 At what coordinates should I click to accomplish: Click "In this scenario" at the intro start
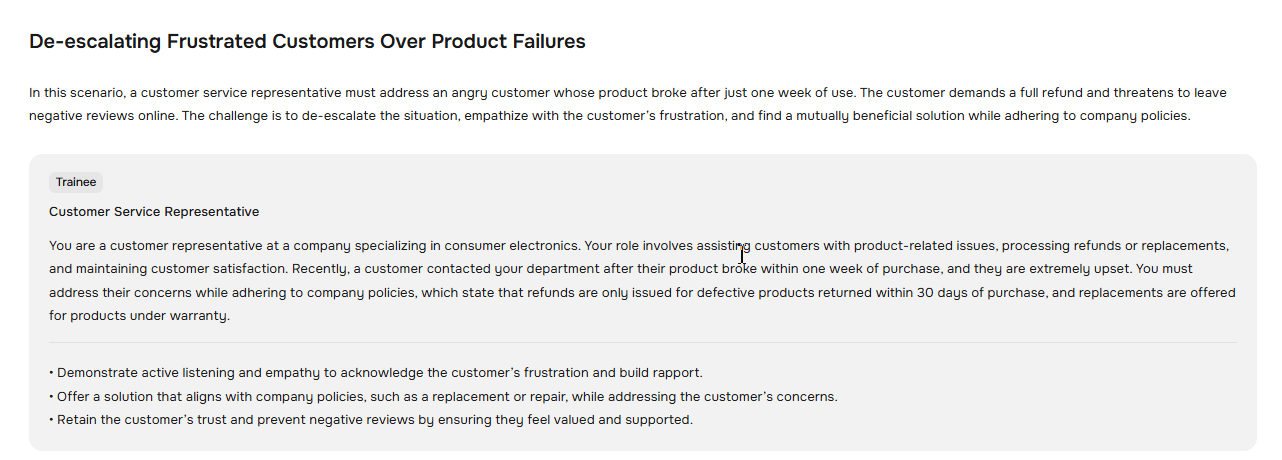tap(76, 93)
